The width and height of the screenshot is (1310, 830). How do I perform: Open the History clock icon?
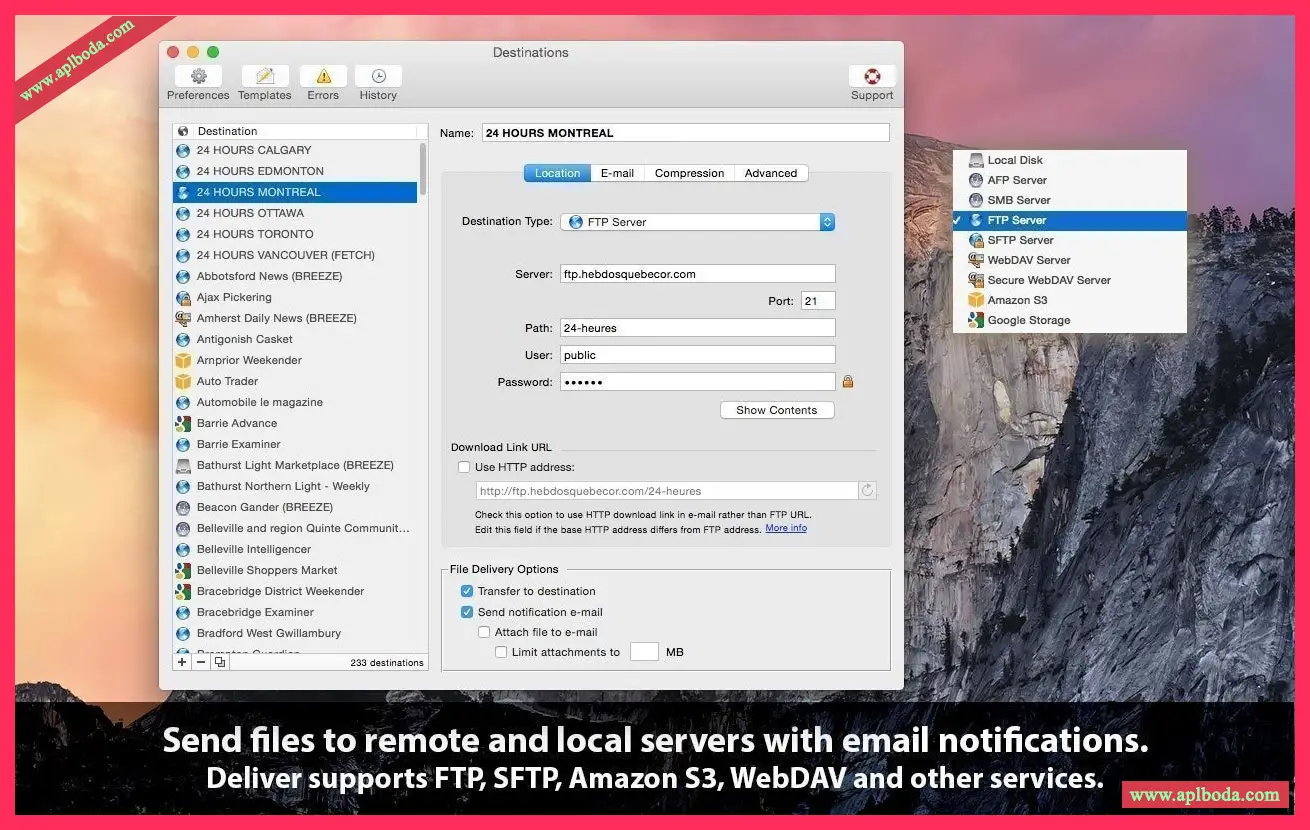[x=378, y=76]
